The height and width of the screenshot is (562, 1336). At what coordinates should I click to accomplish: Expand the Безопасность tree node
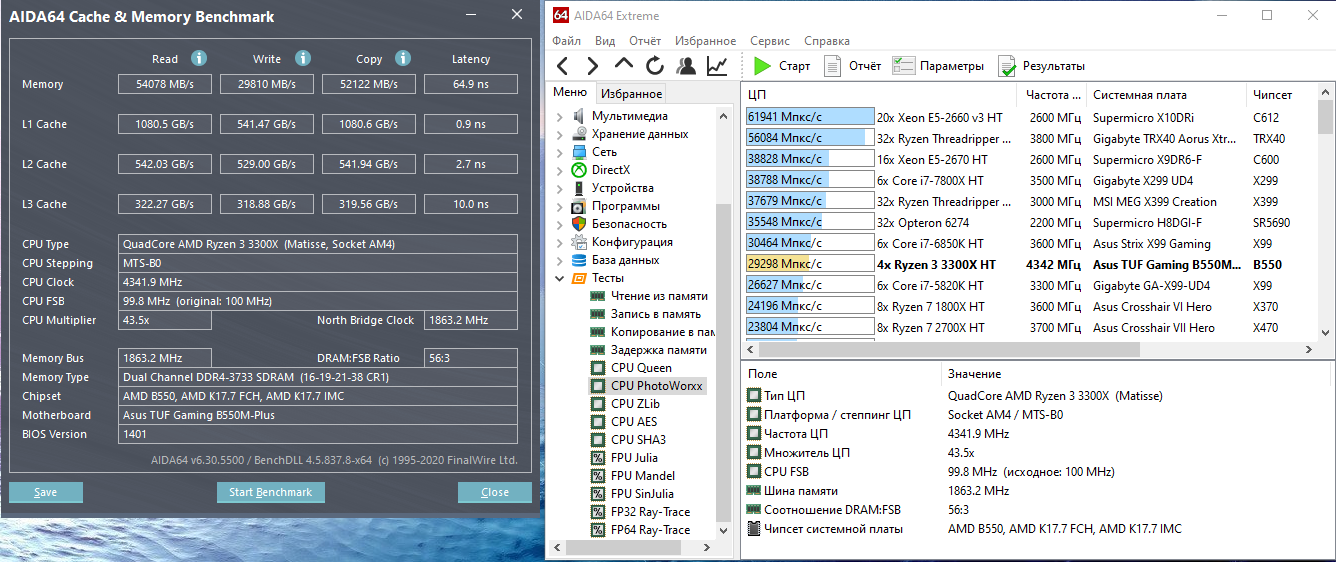point(560,224)
